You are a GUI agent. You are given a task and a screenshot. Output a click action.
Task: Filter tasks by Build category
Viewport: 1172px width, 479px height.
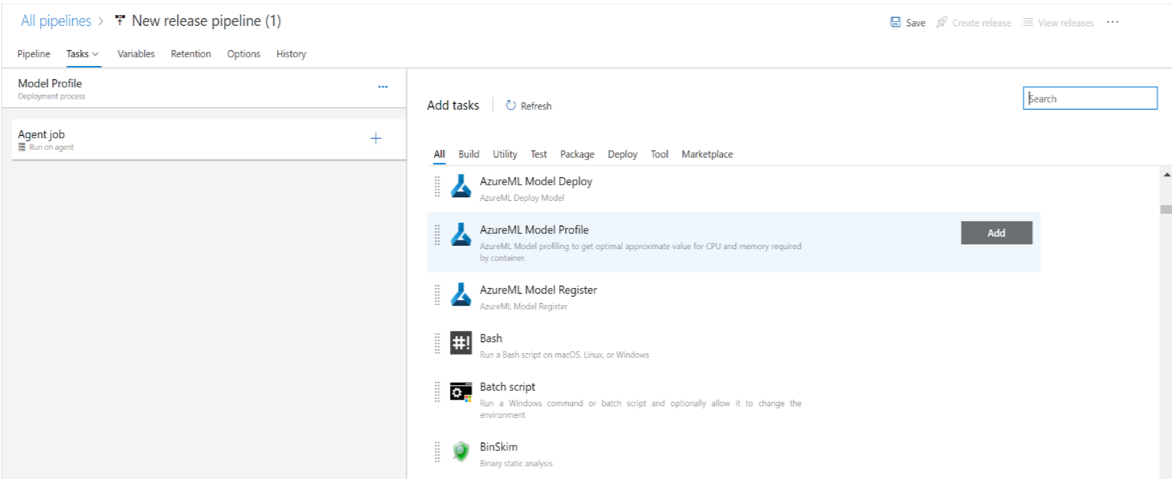(x=469, y=154)
